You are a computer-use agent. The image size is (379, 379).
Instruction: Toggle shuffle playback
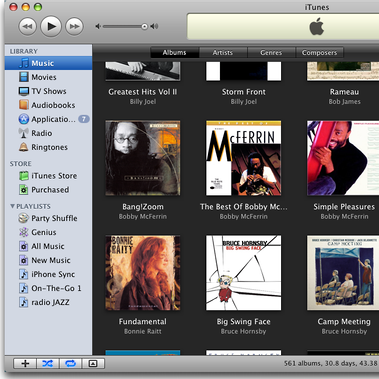pos(47,364)
